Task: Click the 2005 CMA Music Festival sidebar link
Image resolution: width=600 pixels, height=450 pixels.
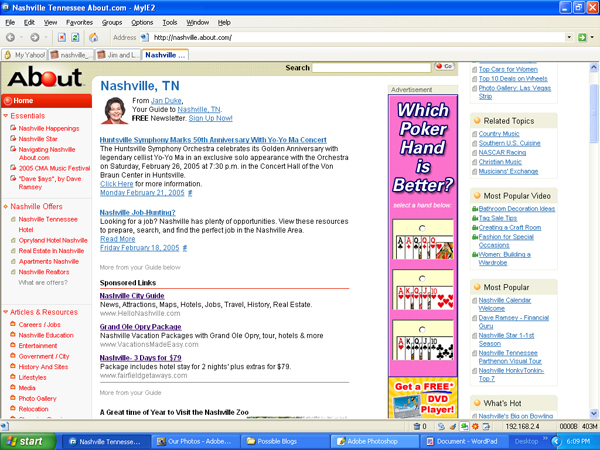Action: coord(54,168)
